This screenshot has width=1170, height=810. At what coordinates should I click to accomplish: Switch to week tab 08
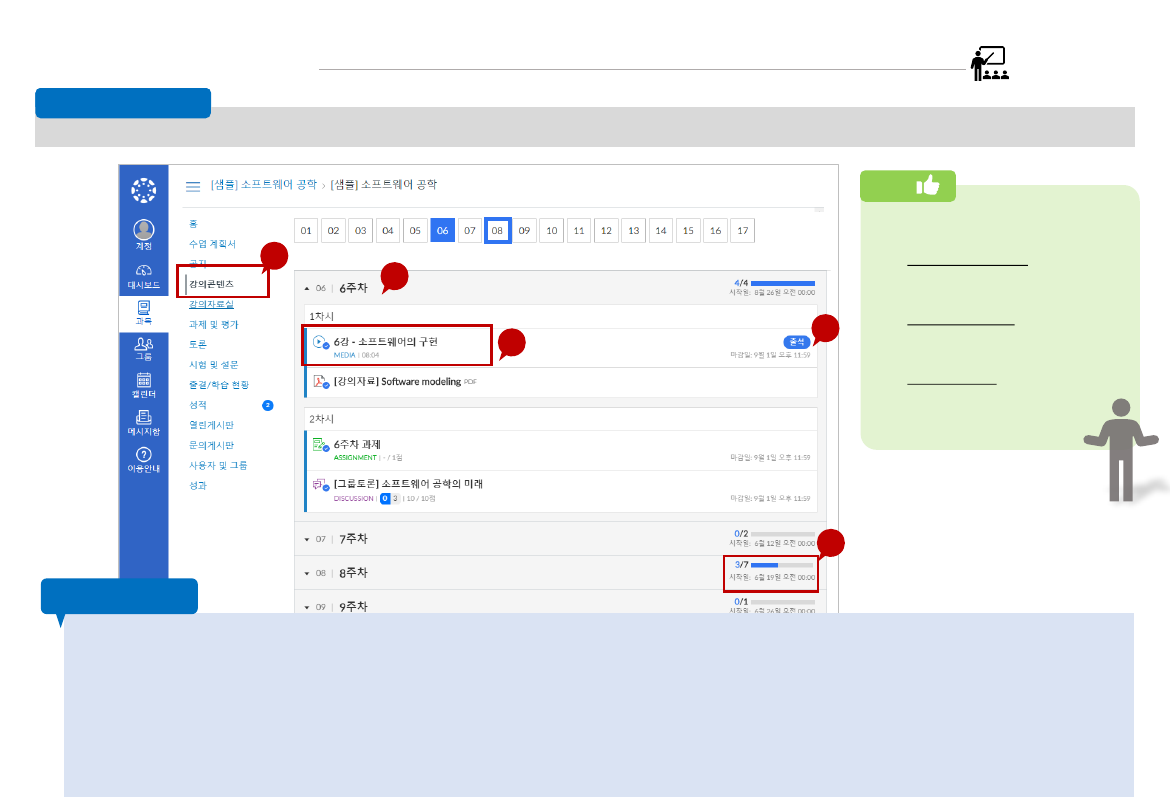coord(495,230)
